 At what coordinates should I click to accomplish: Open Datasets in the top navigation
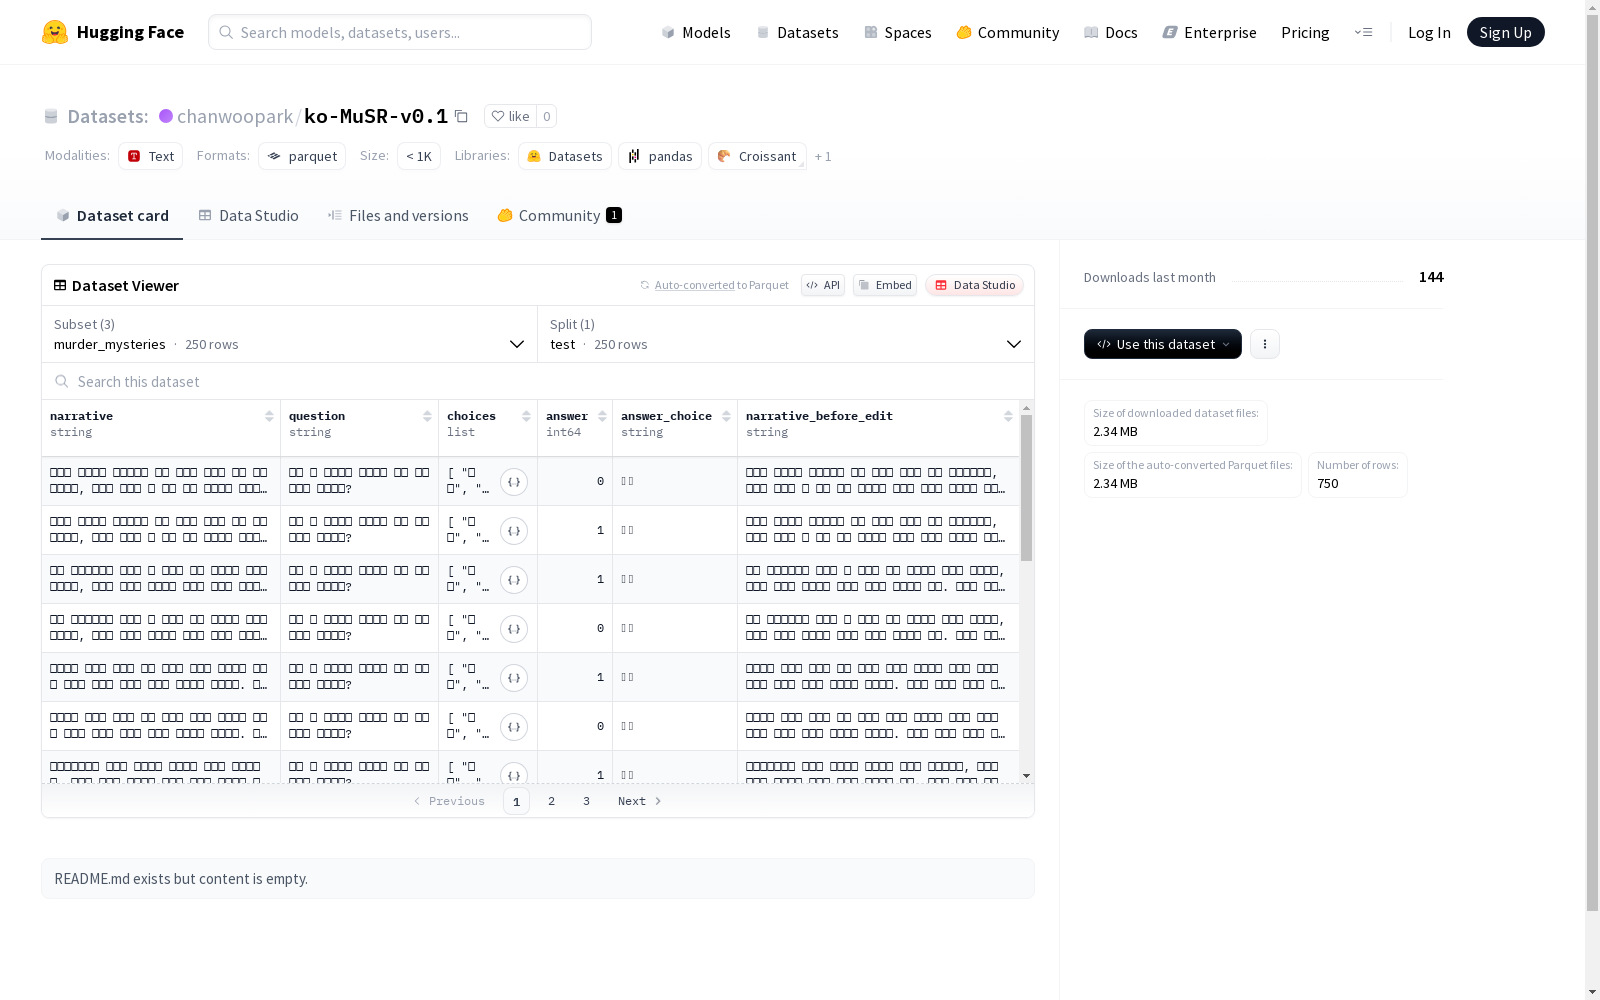click(797, 32)
